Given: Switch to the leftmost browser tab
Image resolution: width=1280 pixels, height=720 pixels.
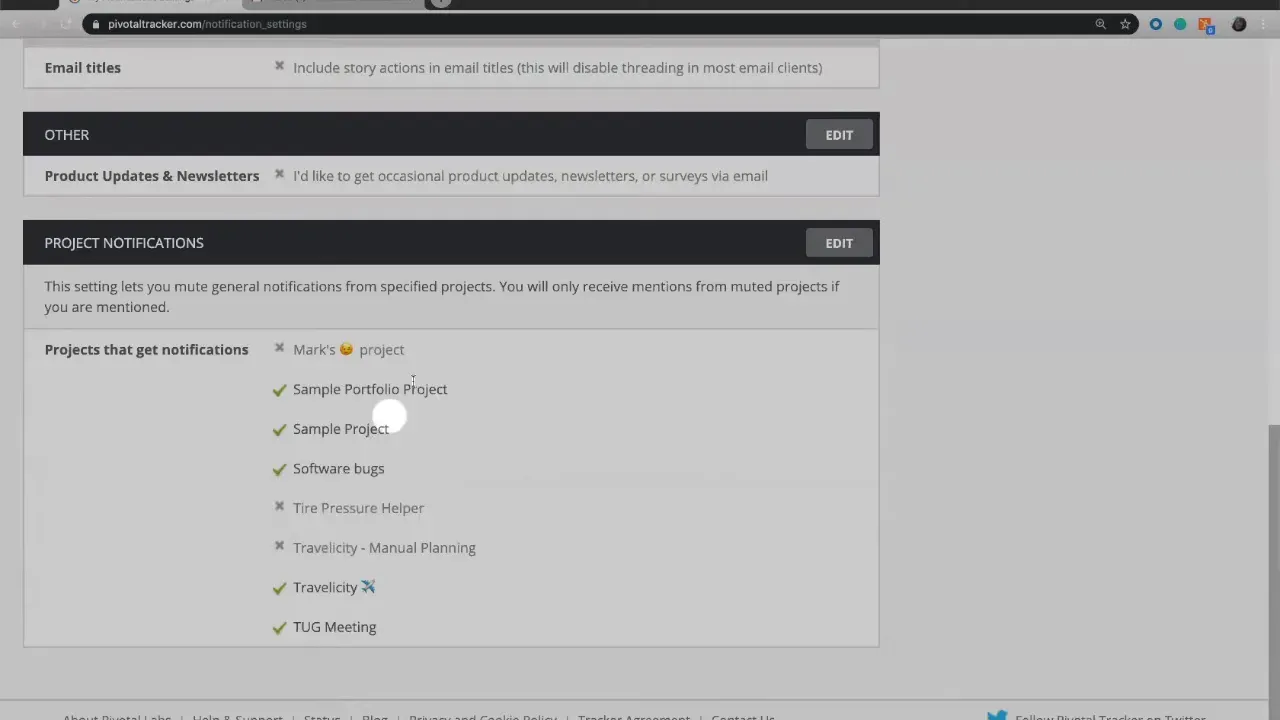Looking at the screenshot, I should click(x=30, y=4).
